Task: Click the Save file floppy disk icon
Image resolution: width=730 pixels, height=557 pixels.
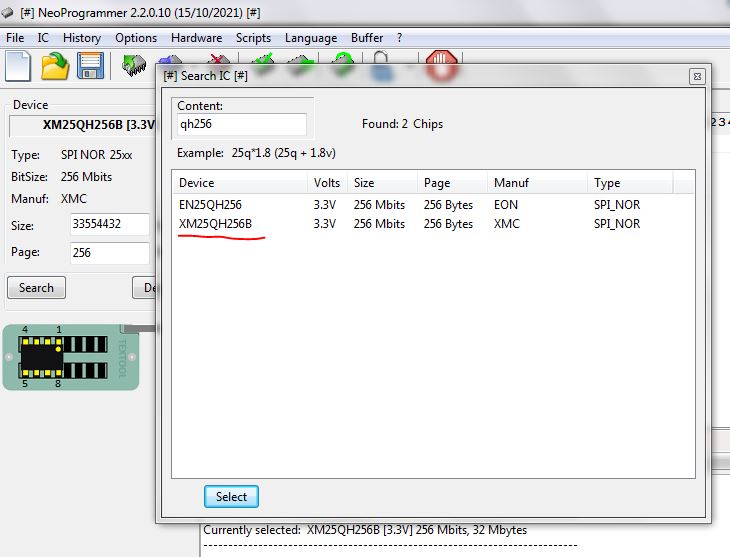Action: [91, 66]
